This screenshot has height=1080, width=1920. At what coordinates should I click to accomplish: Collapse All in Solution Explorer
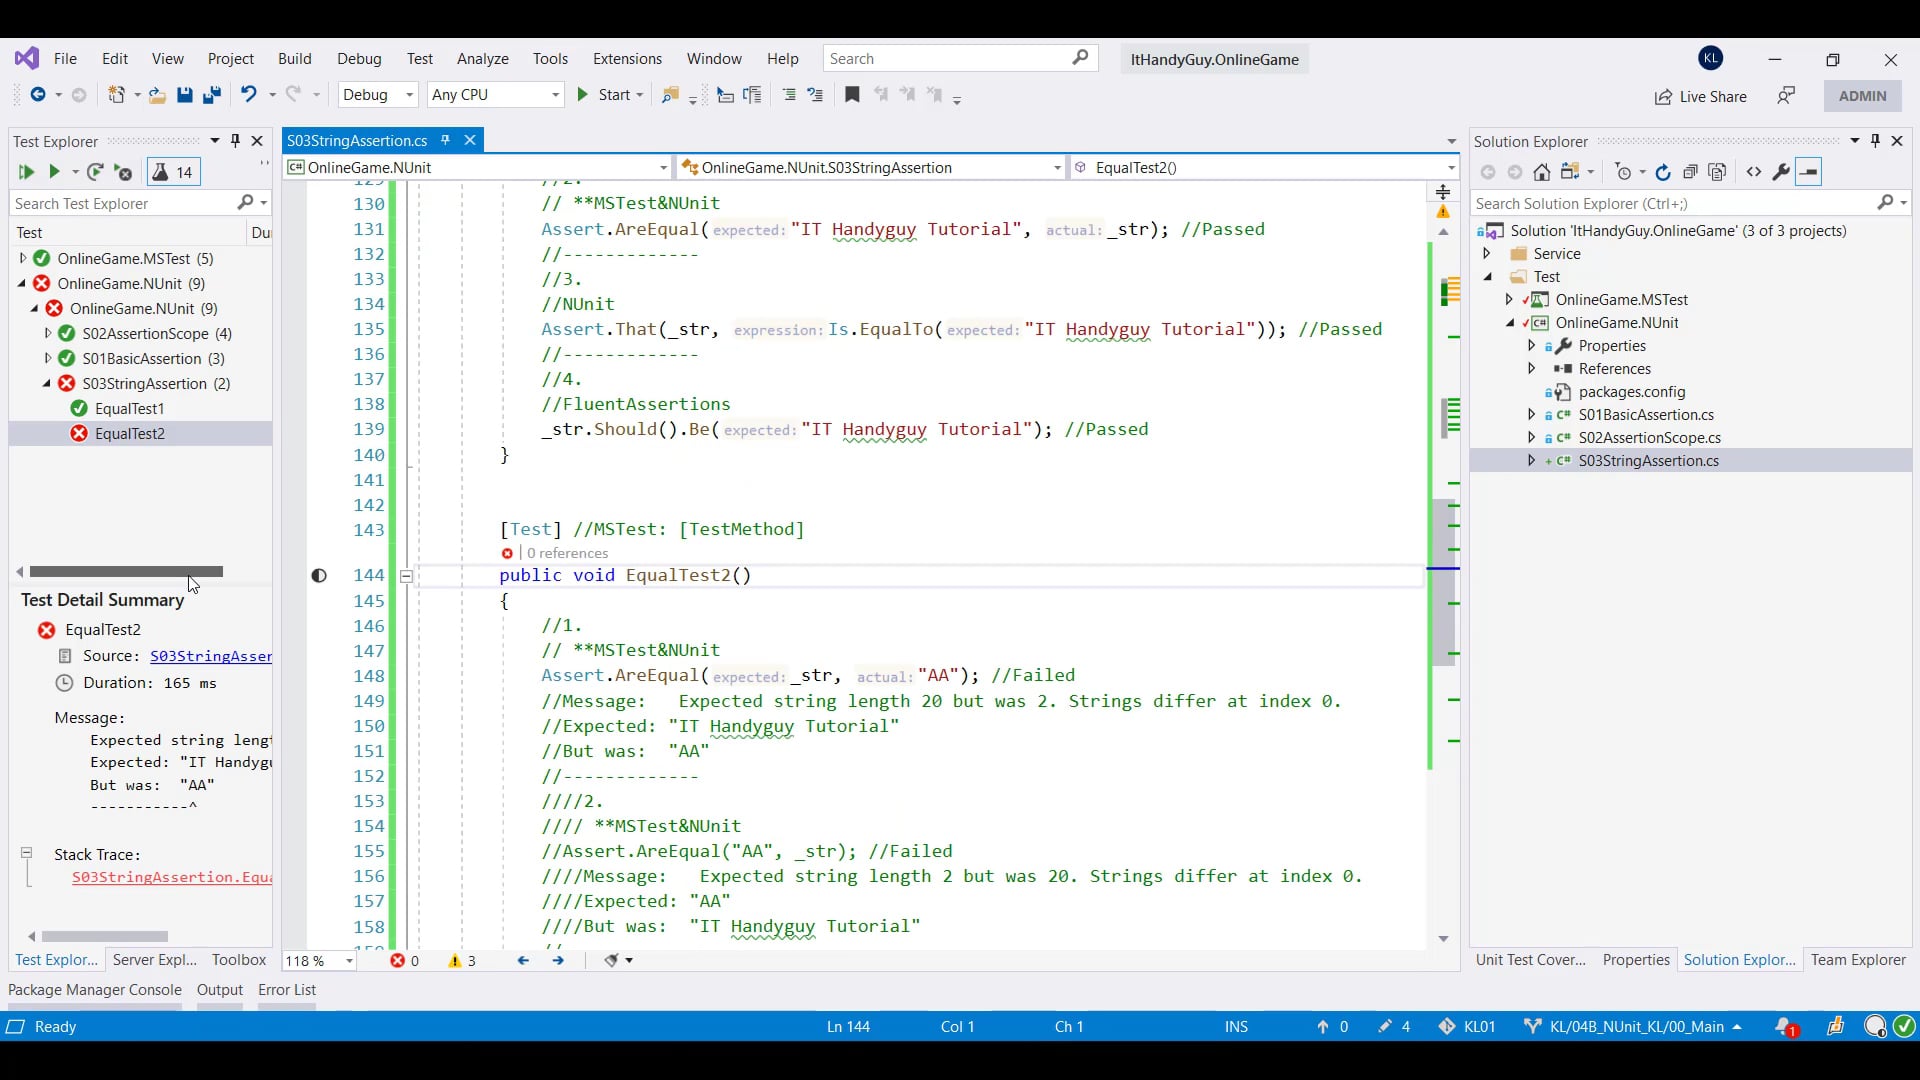pos(1690,172)
